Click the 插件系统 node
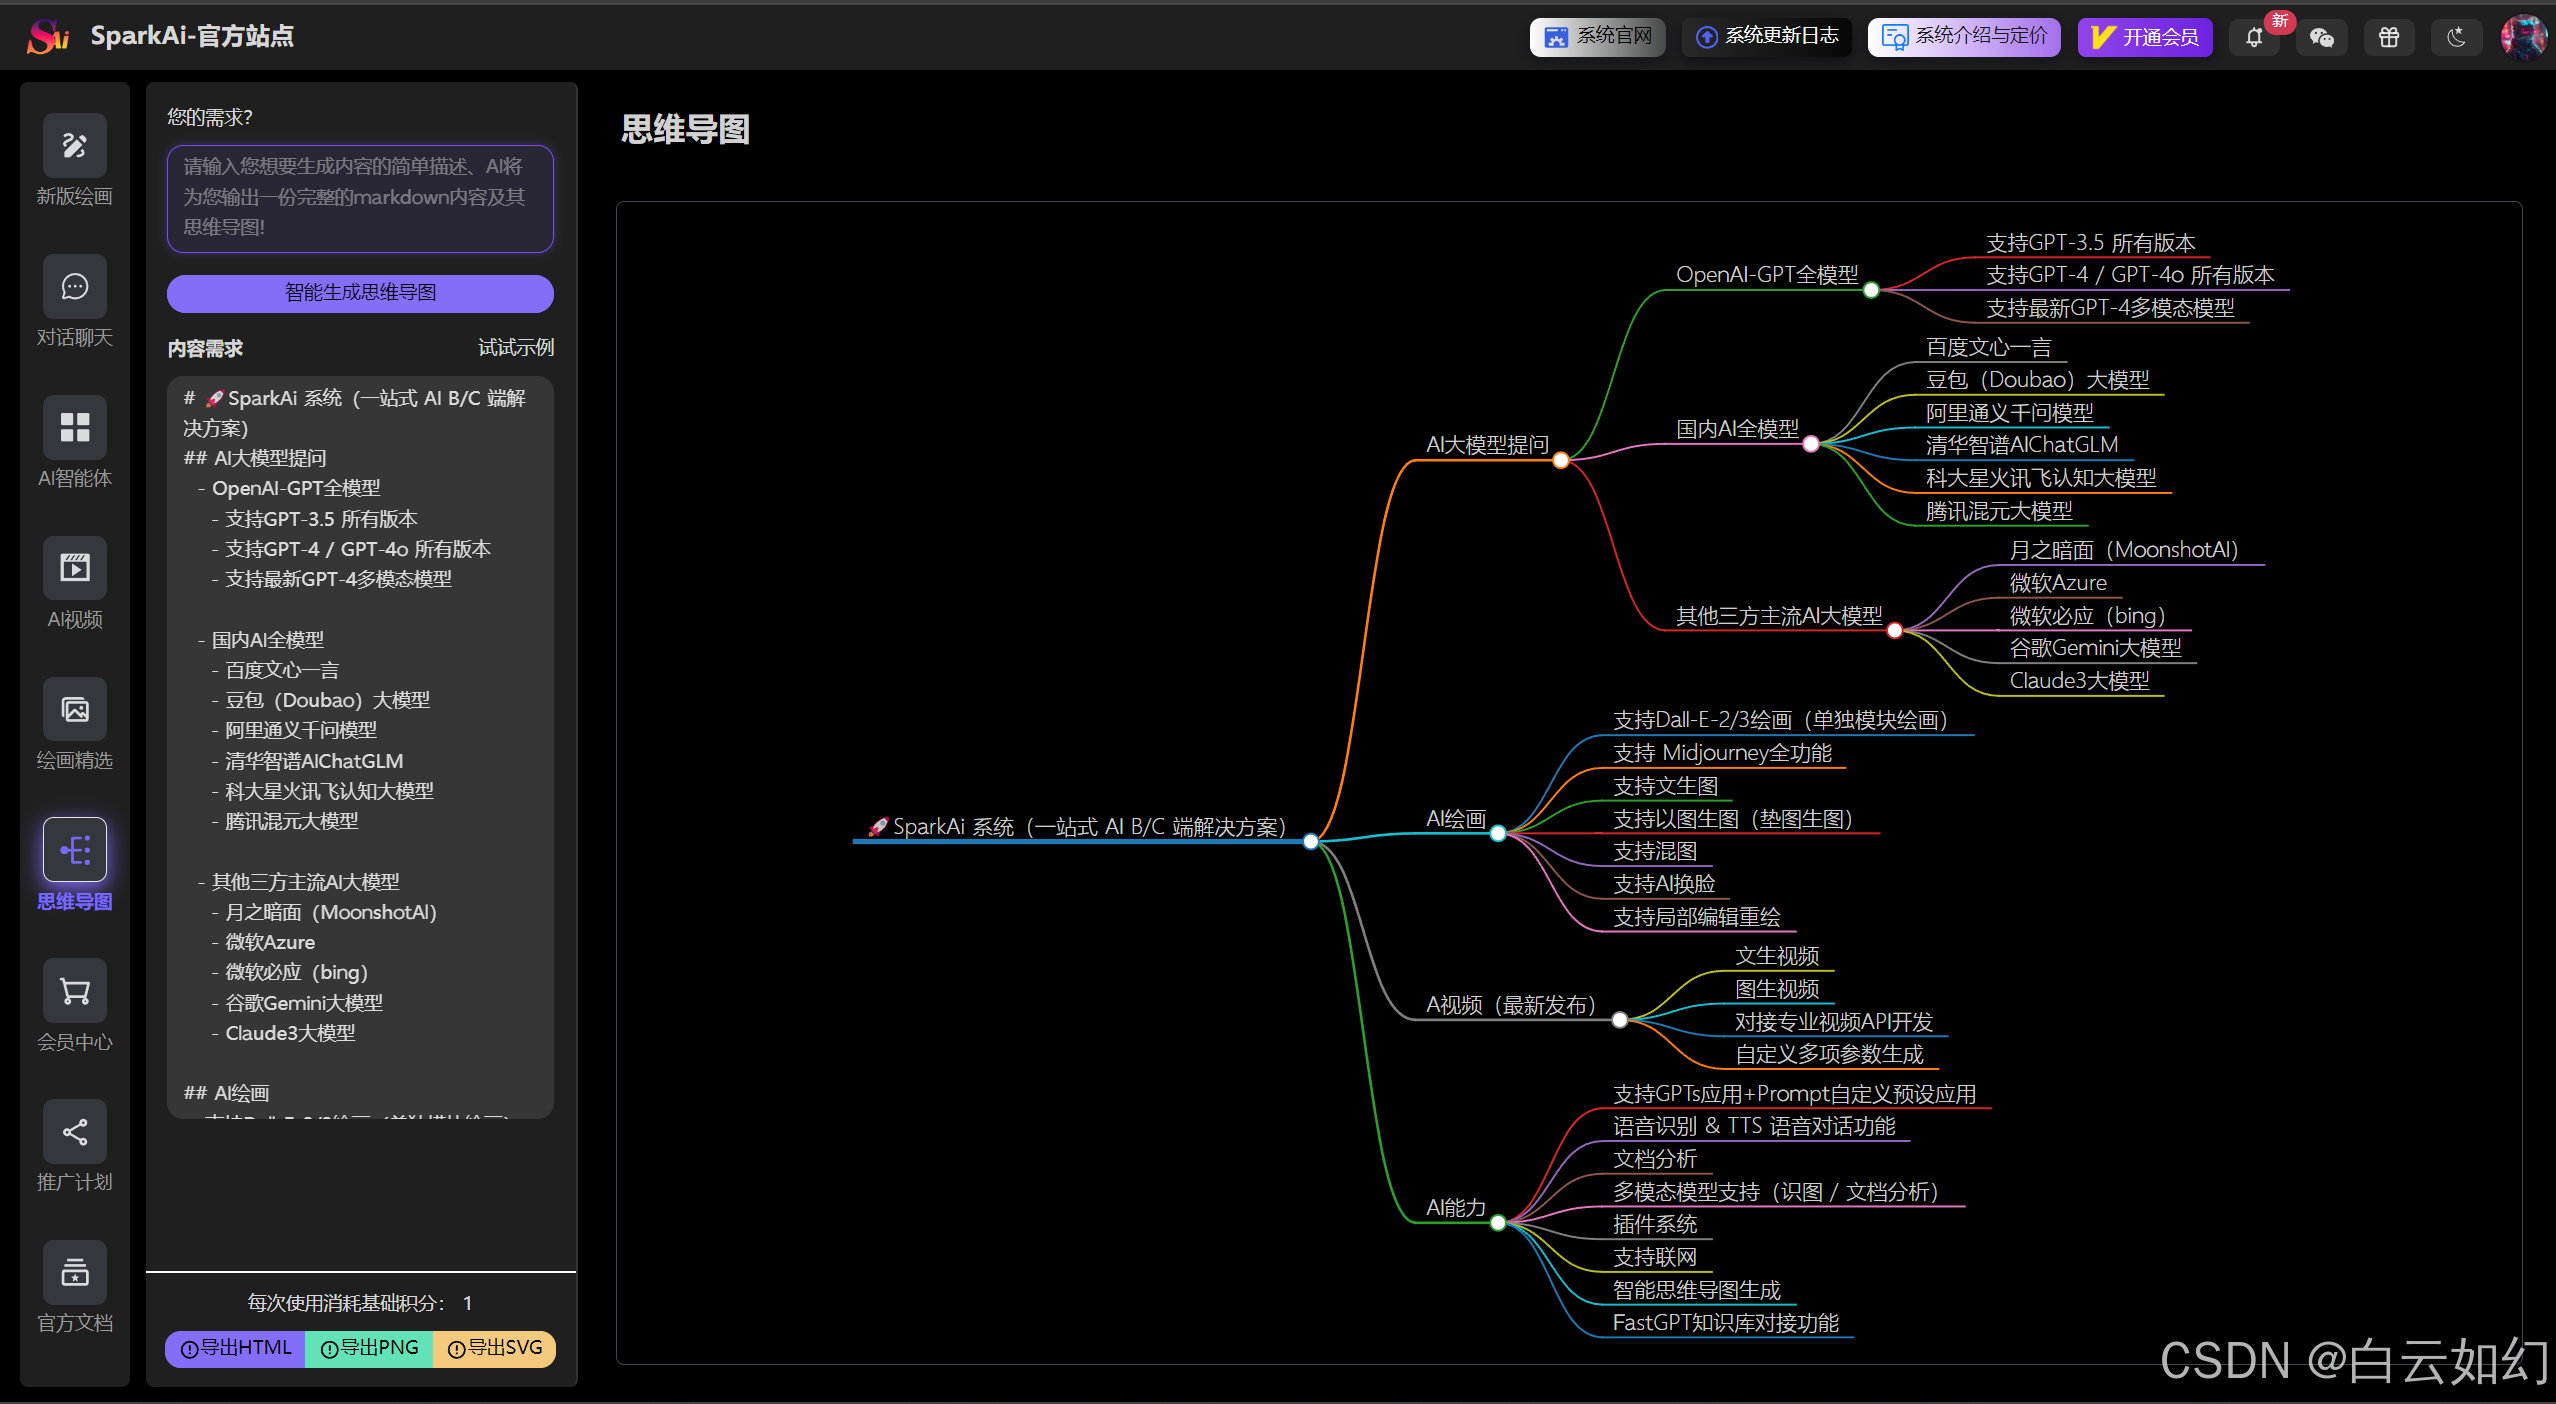This screenshot has width=2556, height=1404. point(1655,1224)
